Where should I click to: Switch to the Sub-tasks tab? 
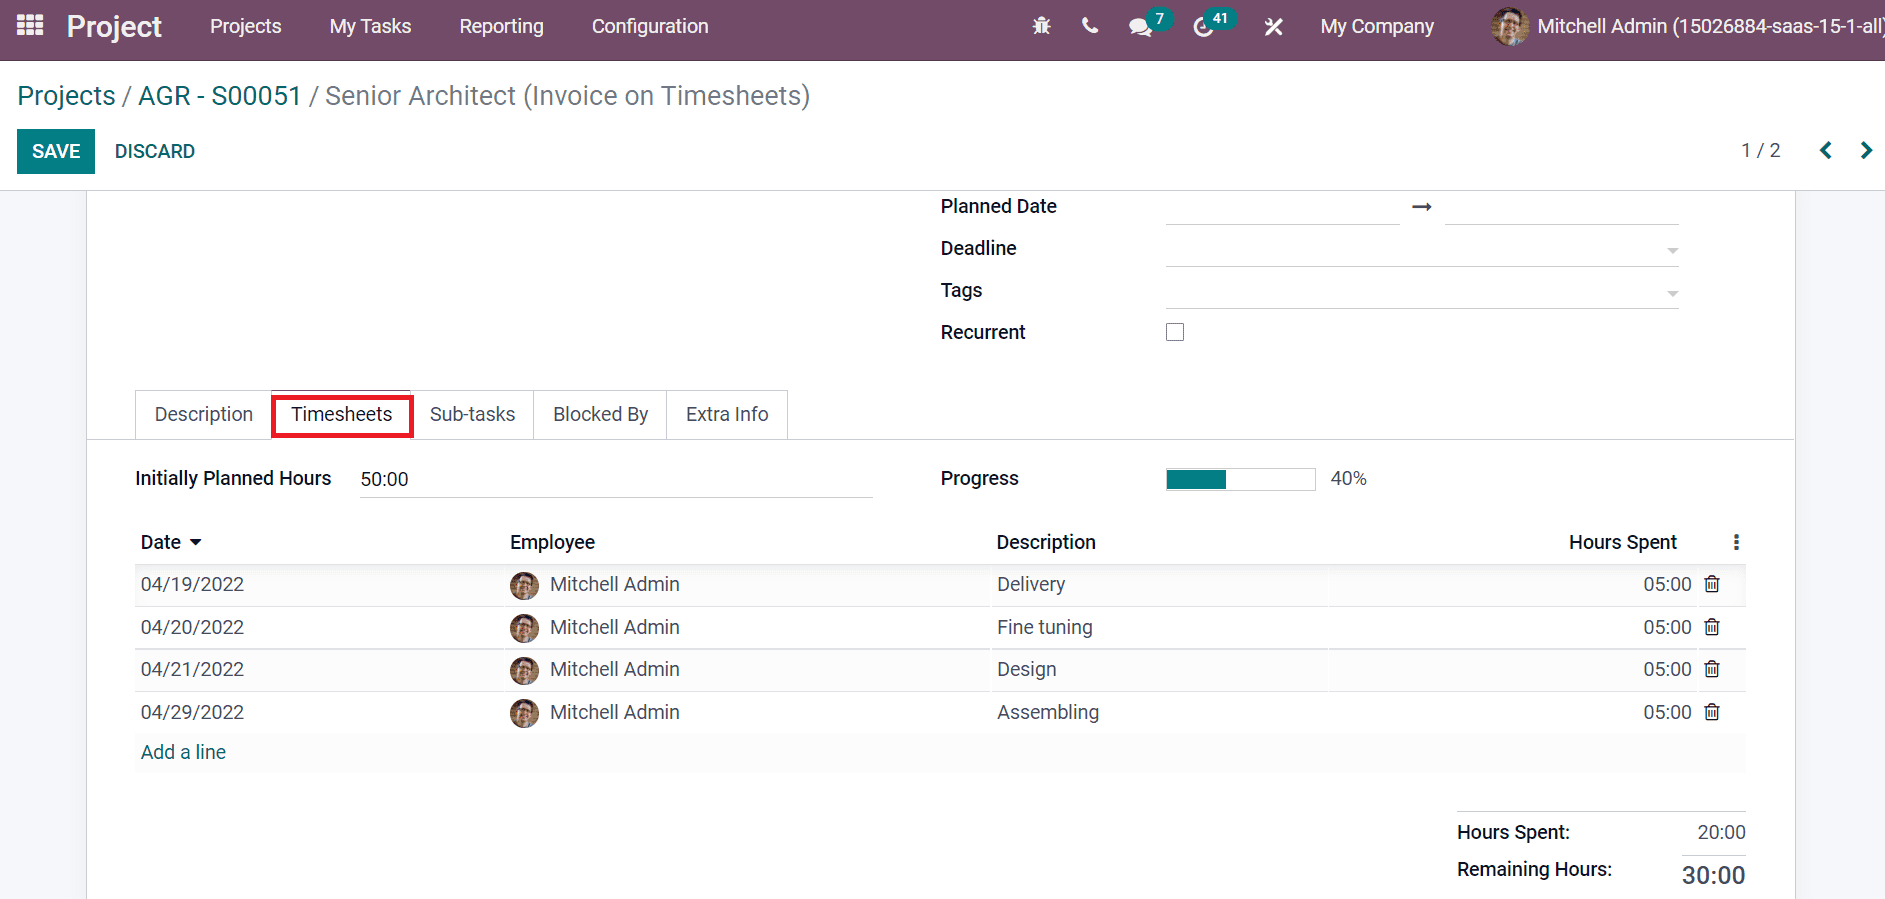(x=472, y=414)
